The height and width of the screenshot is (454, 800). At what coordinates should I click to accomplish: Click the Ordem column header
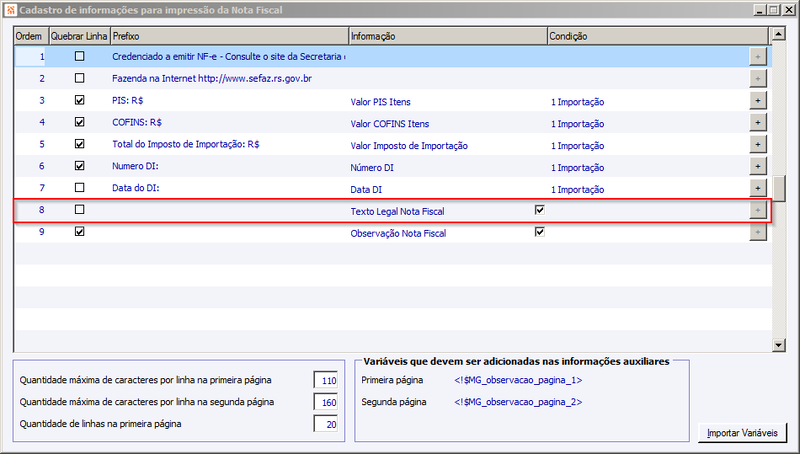[x=31, y=36]
